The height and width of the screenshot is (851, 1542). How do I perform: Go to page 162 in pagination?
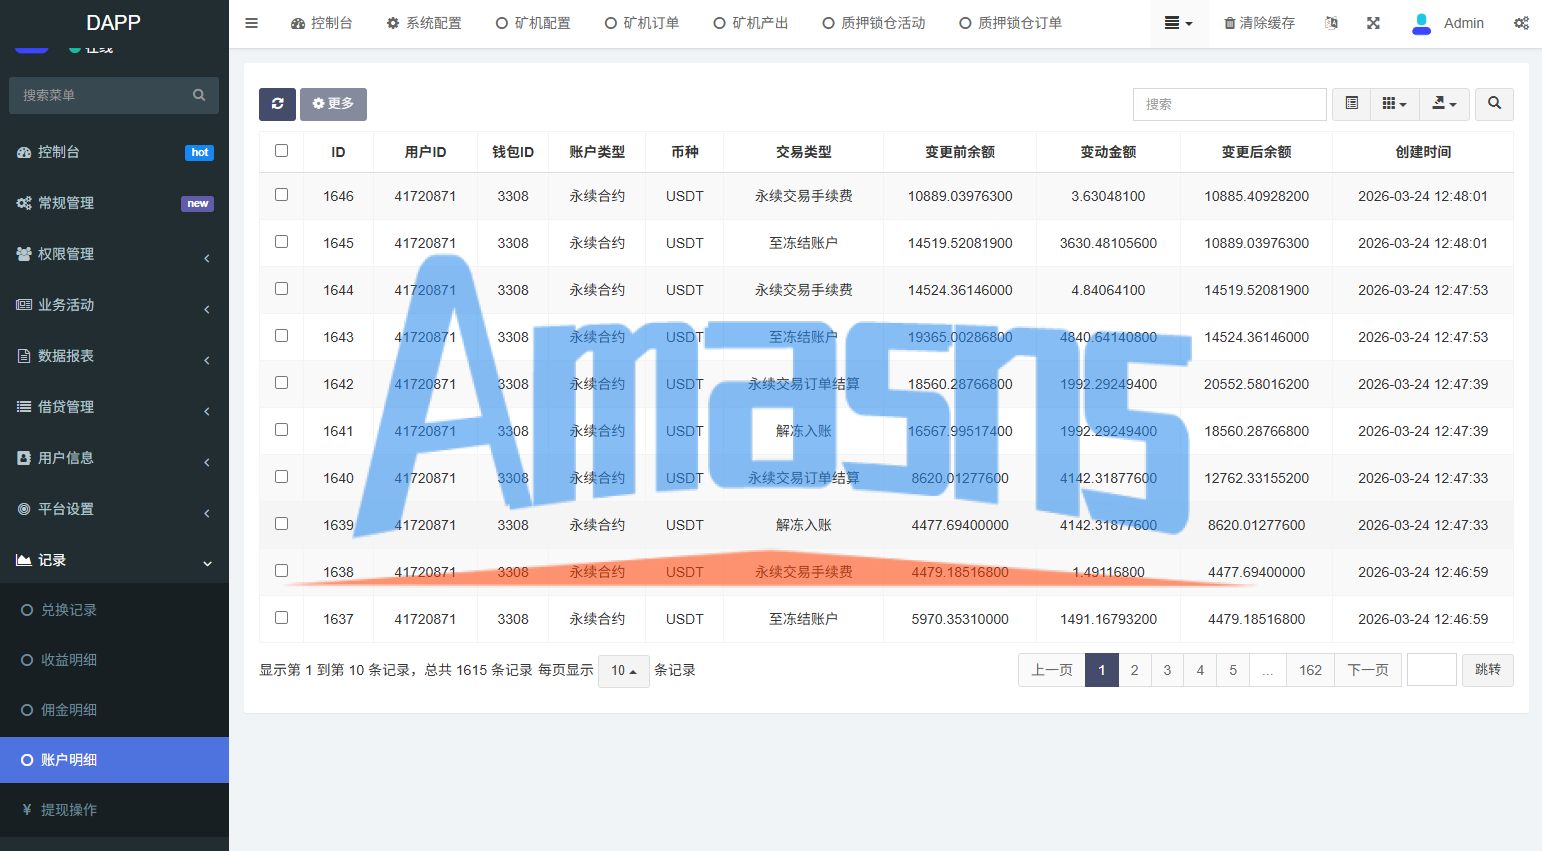[1310, 670]
